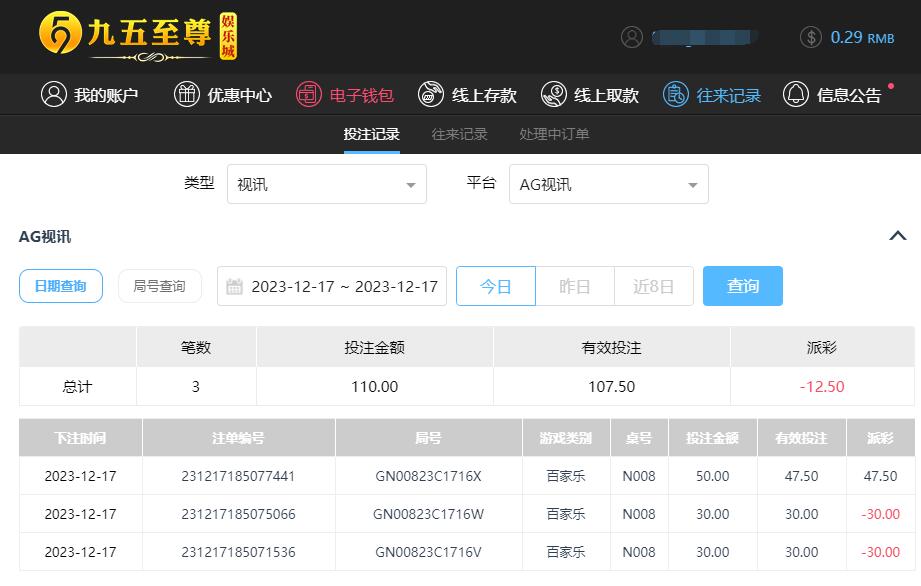Click the date range input field

332,286
